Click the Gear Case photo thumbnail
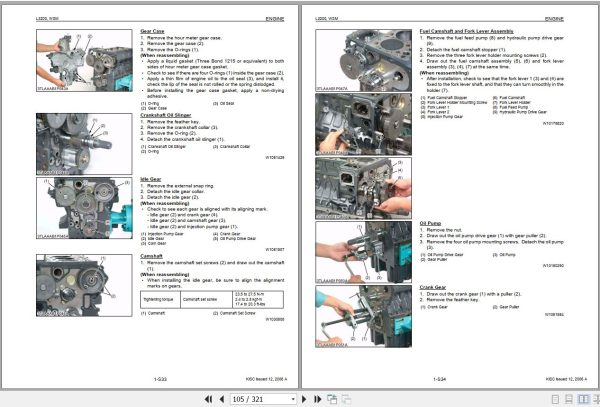Viewport: 600px width, 407px height. point(84,60)
